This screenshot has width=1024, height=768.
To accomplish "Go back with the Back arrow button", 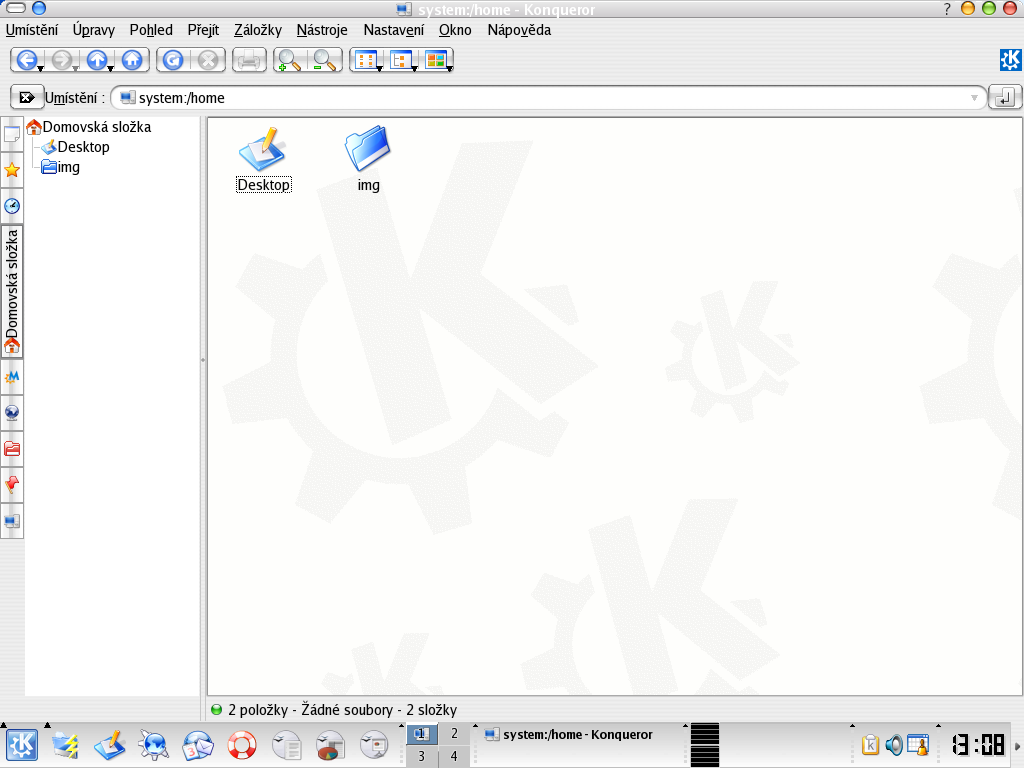I will 26,60.
